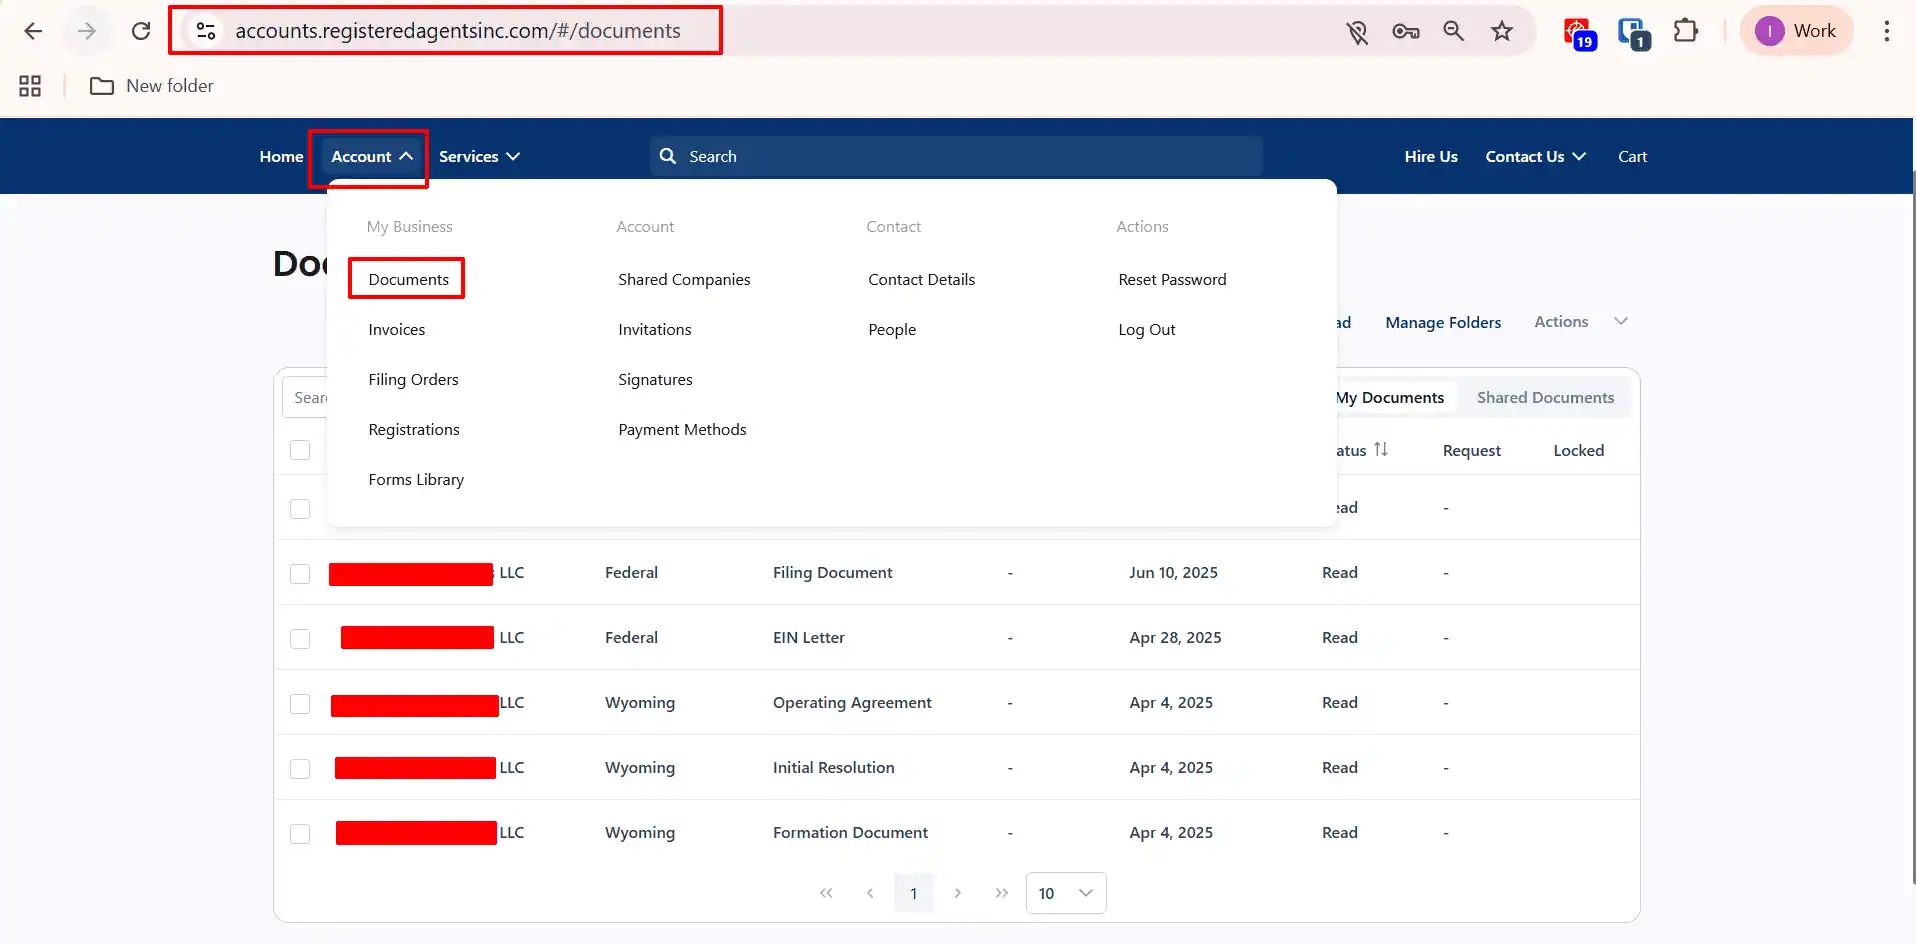1916x944 pixels.
Task: Switch to the Shared Documents tab
Action: pyautogui.click(x=1545, y=398)
